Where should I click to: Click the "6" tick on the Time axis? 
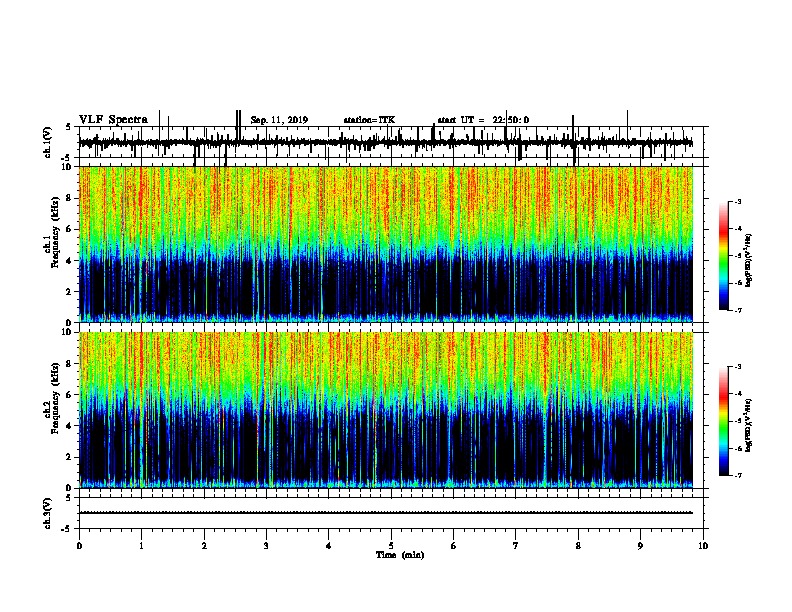[454, 546]
